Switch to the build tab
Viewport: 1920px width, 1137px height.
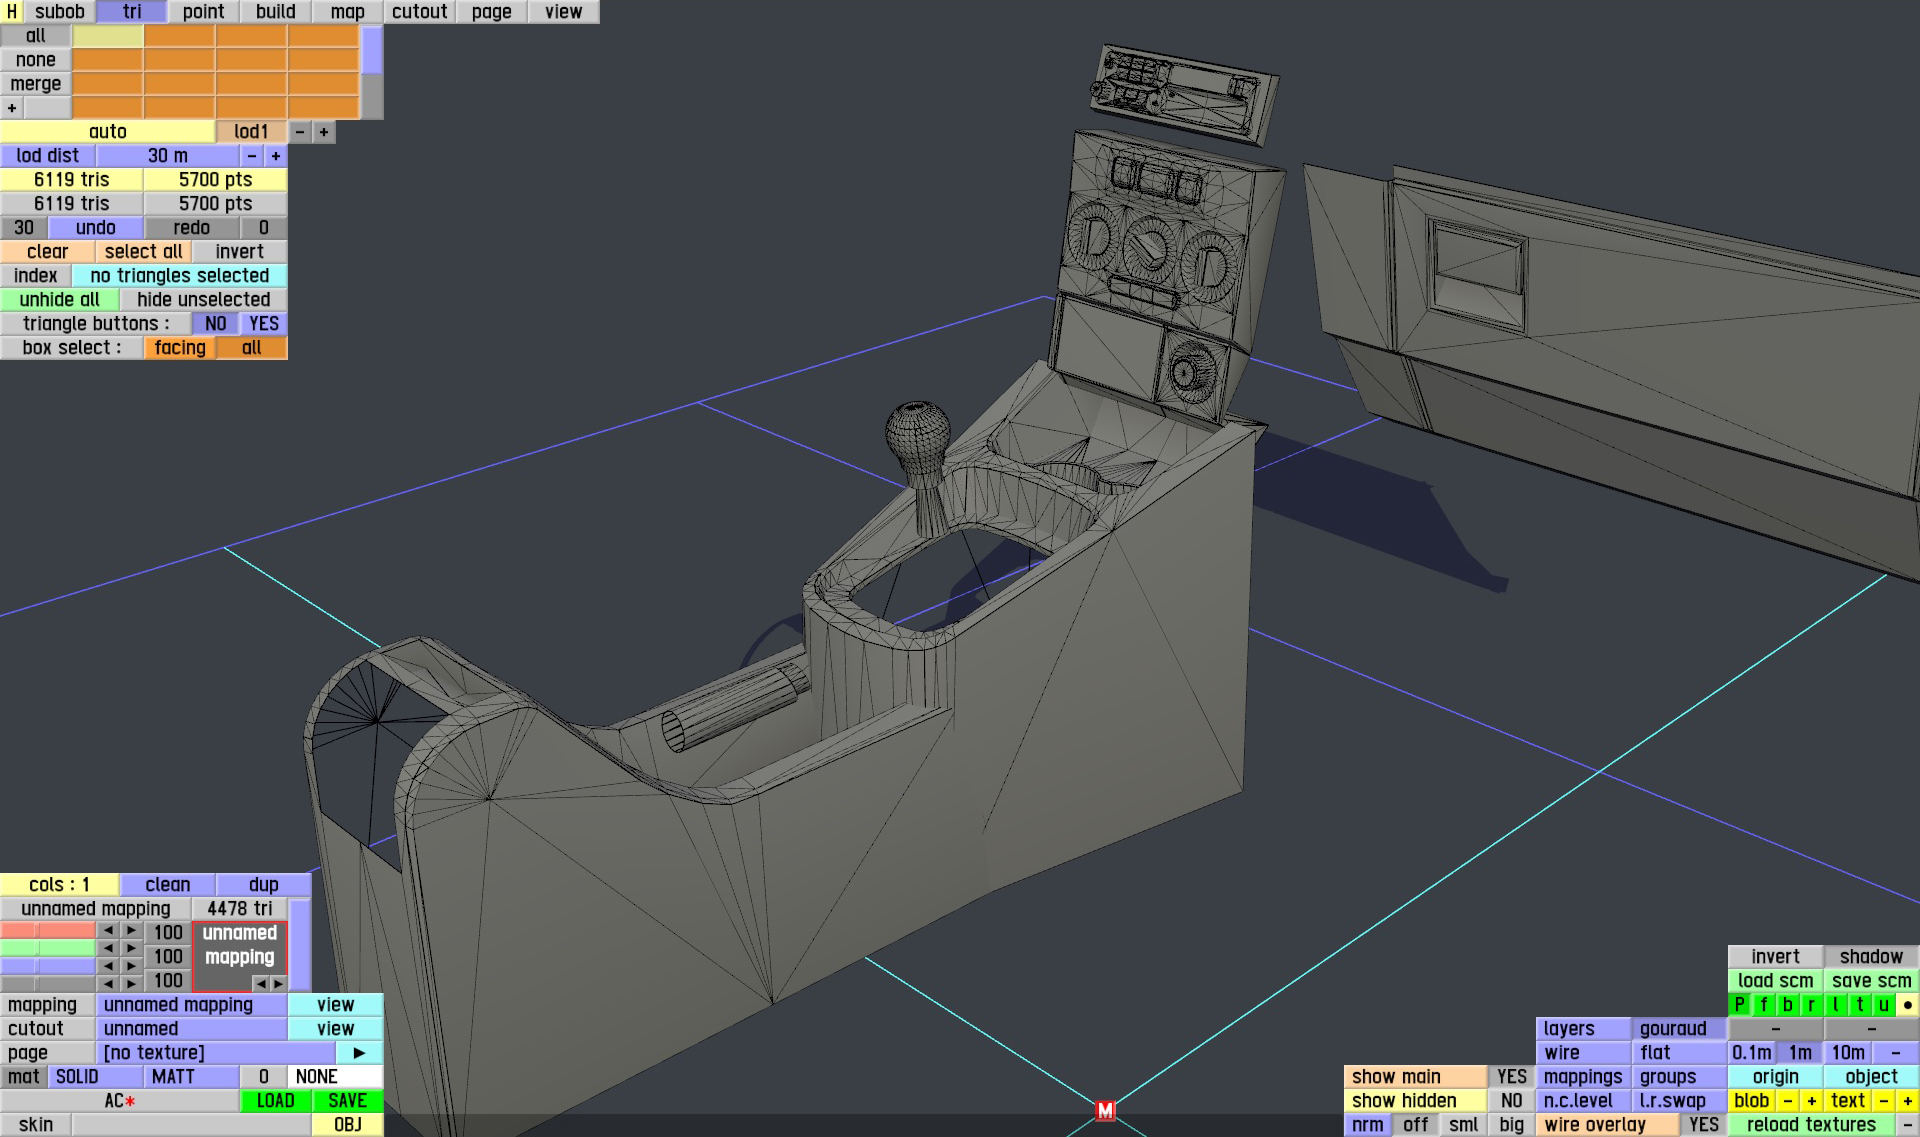(275, 11)
